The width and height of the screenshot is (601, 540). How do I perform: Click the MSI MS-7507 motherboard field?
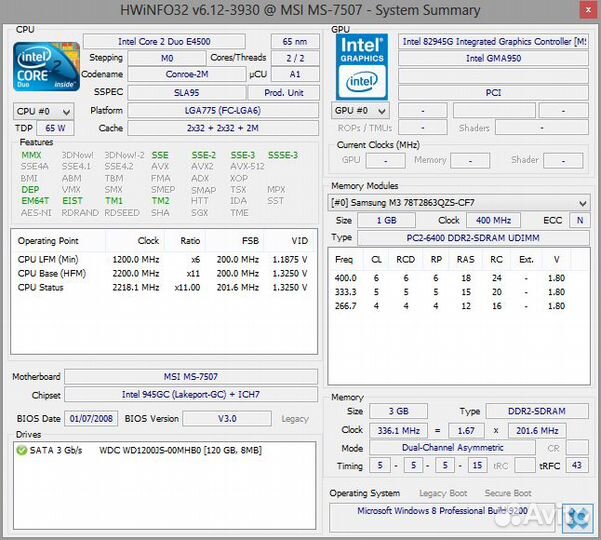pyautogui.click(x=191, y=377)
